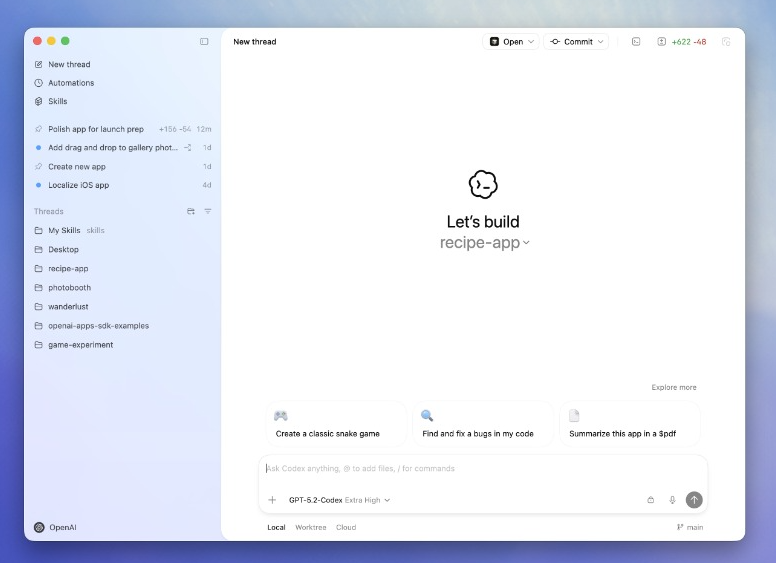The width and height of the screenshot is (776, 563).
Task: Focus the Ask Codex anything input field
Action: [x=483, y=469]
